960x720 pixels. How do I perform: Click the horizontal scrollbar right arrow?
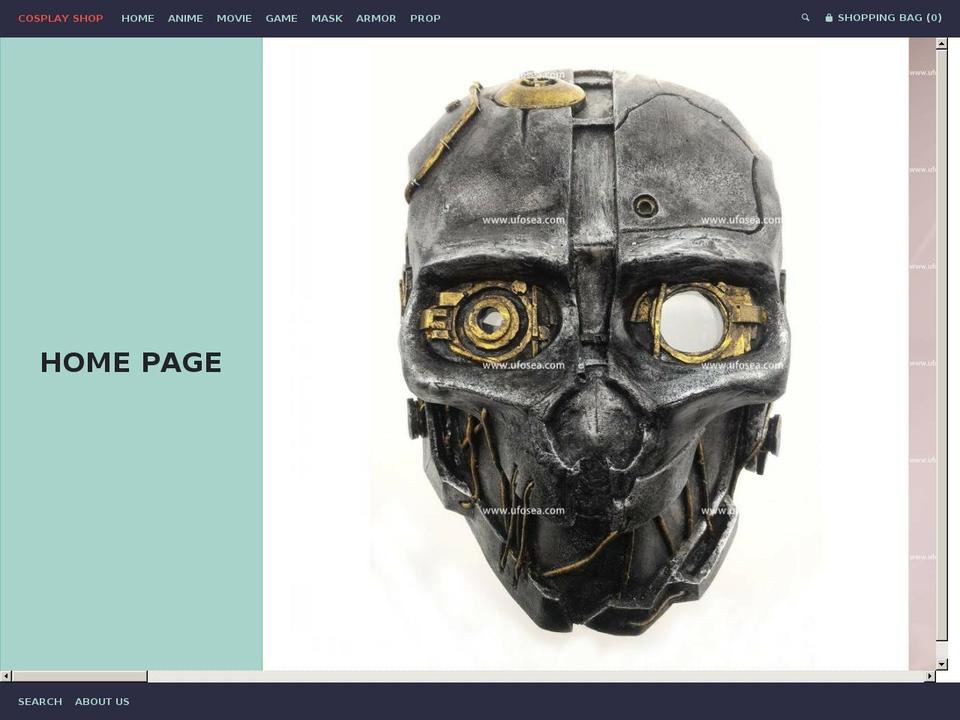pyautogui.click(x=930, y=676)
